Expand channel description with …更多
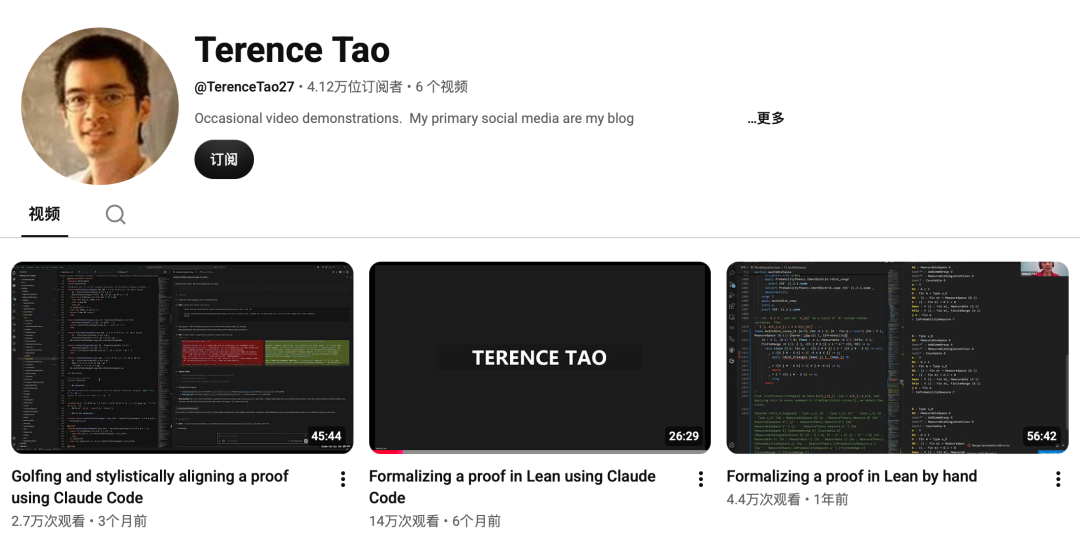 (766, 118)
